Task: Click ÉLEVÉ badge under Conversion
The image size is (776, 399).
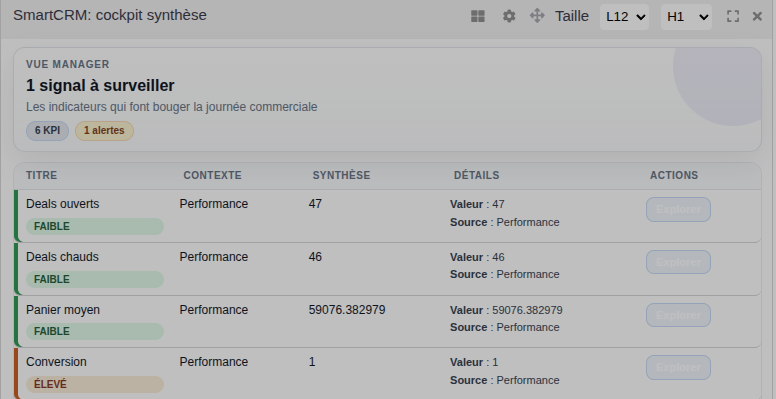Action: [95, 384]
